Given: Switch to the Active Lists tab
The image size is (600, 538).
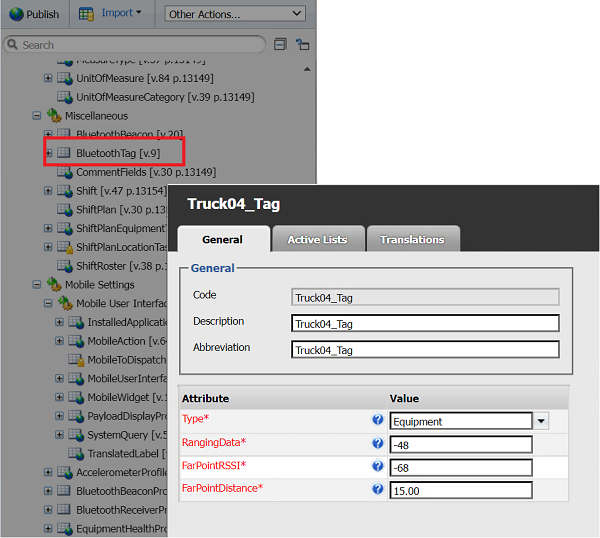Looking at the screenshot, I should click(x=318, y=239).
